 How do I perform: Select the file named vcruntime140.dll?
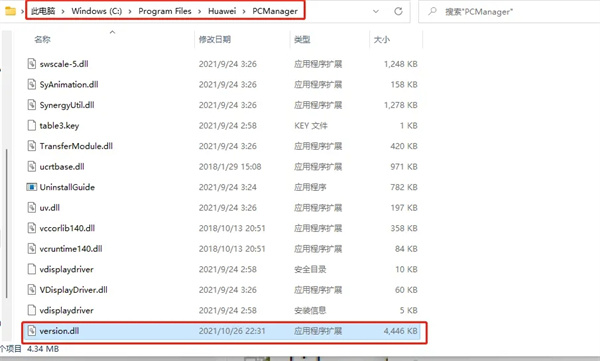click(71, 249)
